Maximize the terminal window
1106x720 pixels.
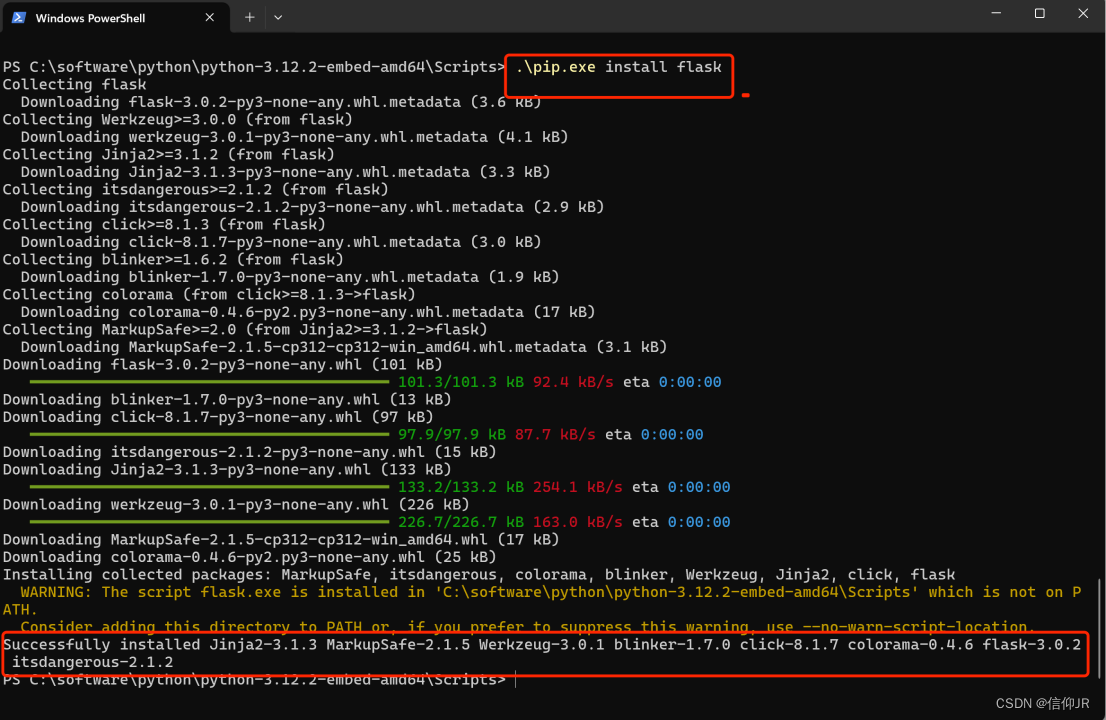(x=1038, y=13)
